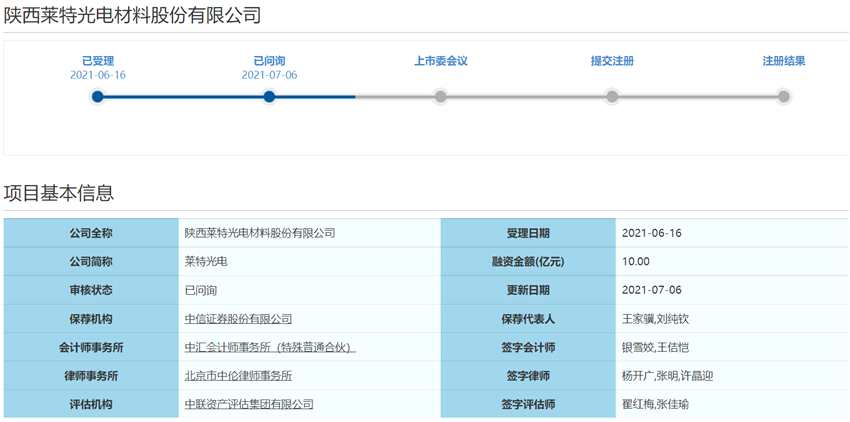Click the 更新日期 header cell
The image size is (850, 422).
click(528, 290)
